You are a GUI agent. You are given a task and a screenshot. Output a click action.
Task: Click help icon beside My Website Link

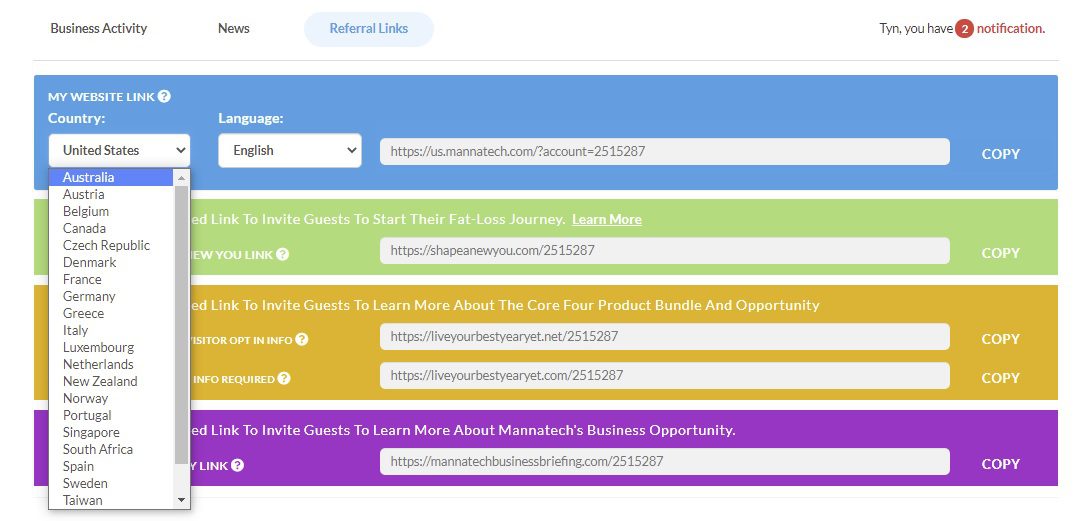[x=164, y=96]
